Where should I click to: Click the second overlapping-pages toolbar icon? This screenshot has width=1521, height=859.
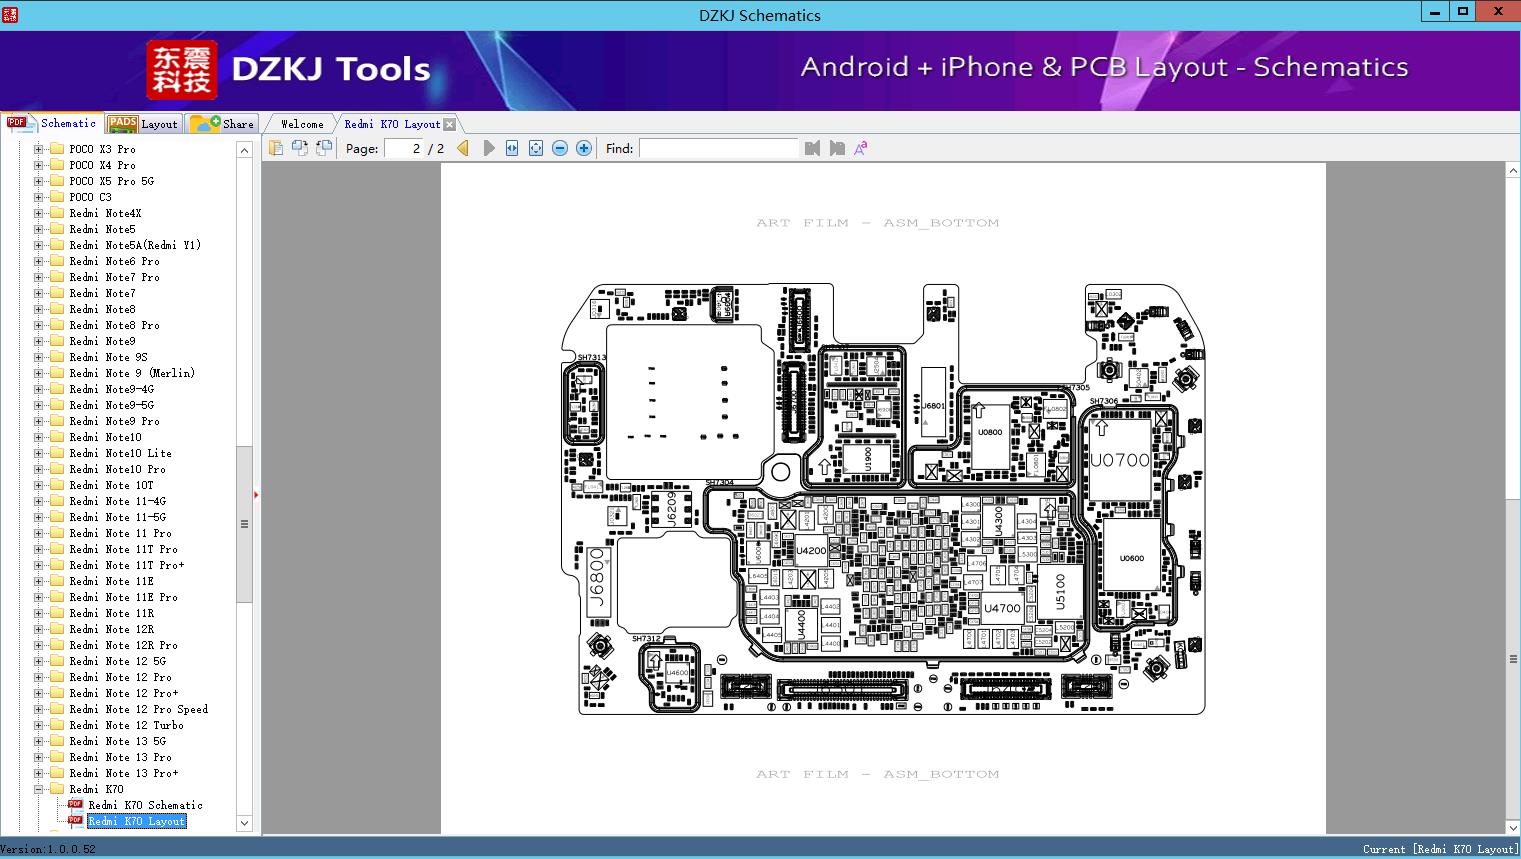[299, 148]
